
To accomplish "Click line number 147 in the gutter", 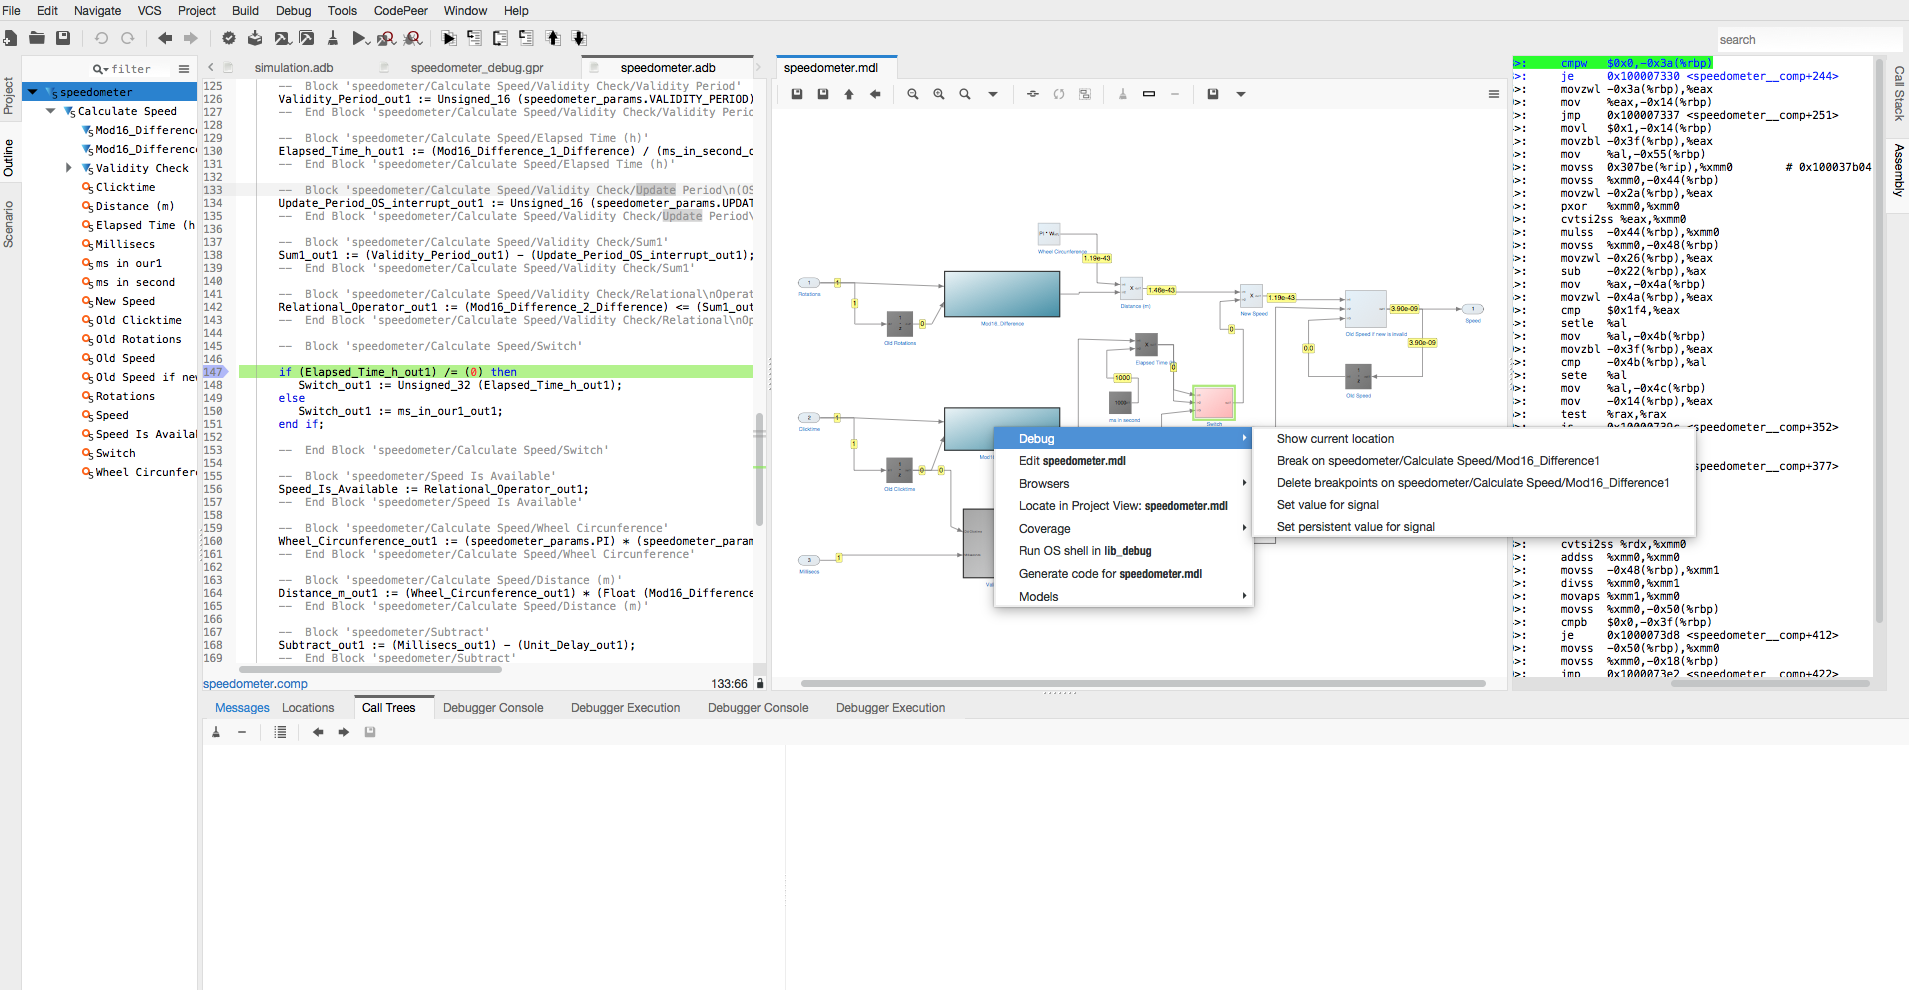I will [214, 372].
